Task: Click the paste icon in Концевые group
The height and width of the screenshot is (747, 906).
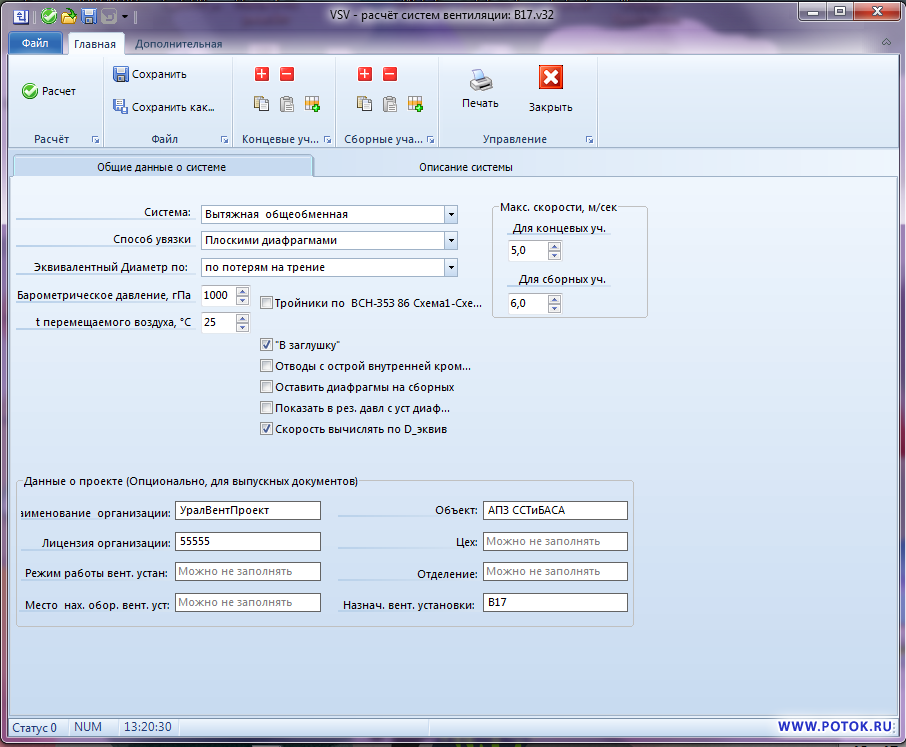Action: (x=287, y=104)
